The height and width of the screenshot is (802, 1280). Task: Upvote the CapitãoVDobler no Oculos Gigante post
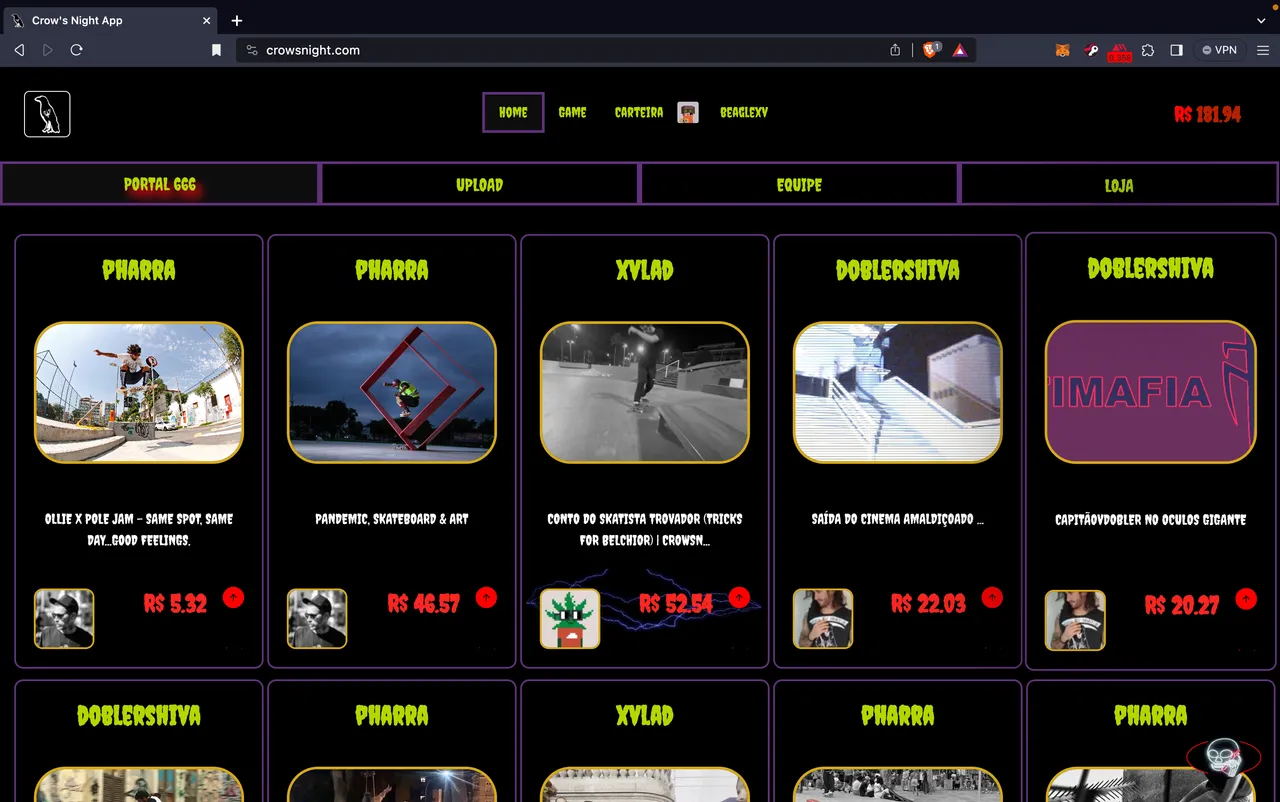[x=1246, y=598]
